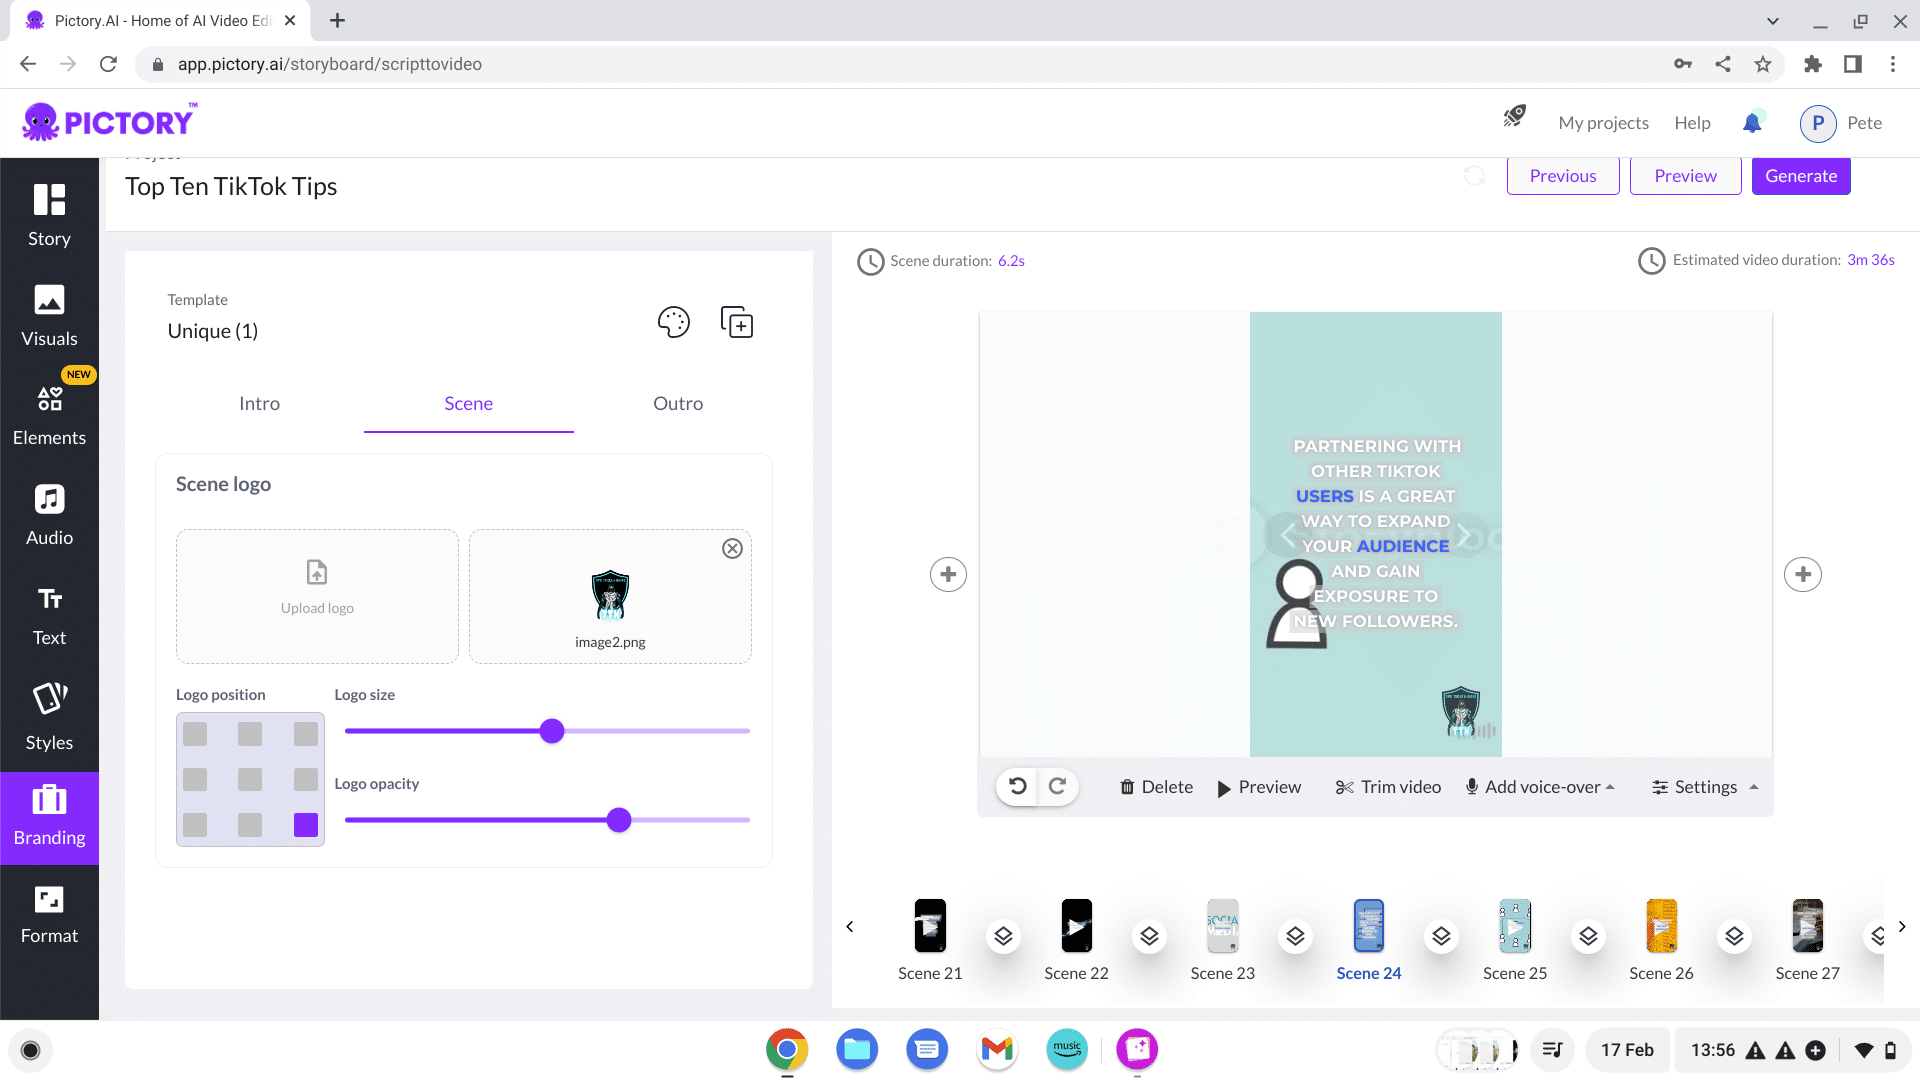Toggle redo action with rotate-right icon

pyautogui.click(x=1058, y=786)
